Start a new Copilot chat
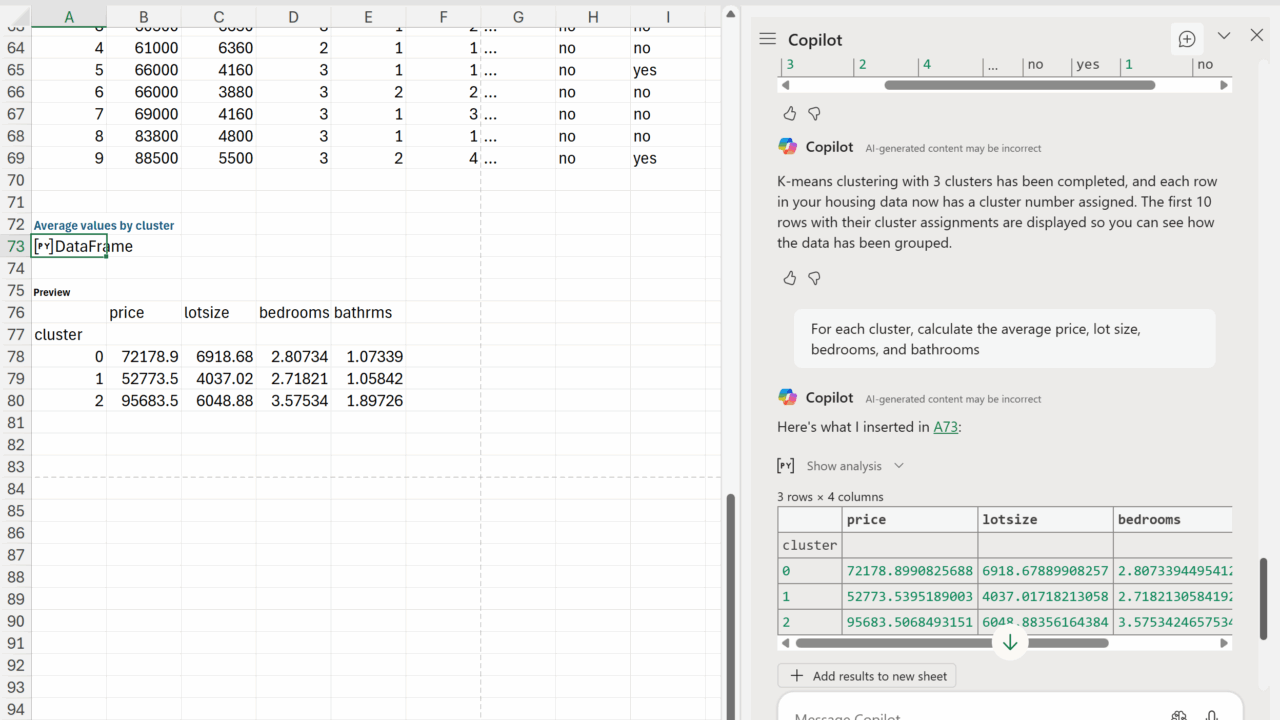Image resolution: width=1280 pixels, height=720 pixels. [1187, 39]
